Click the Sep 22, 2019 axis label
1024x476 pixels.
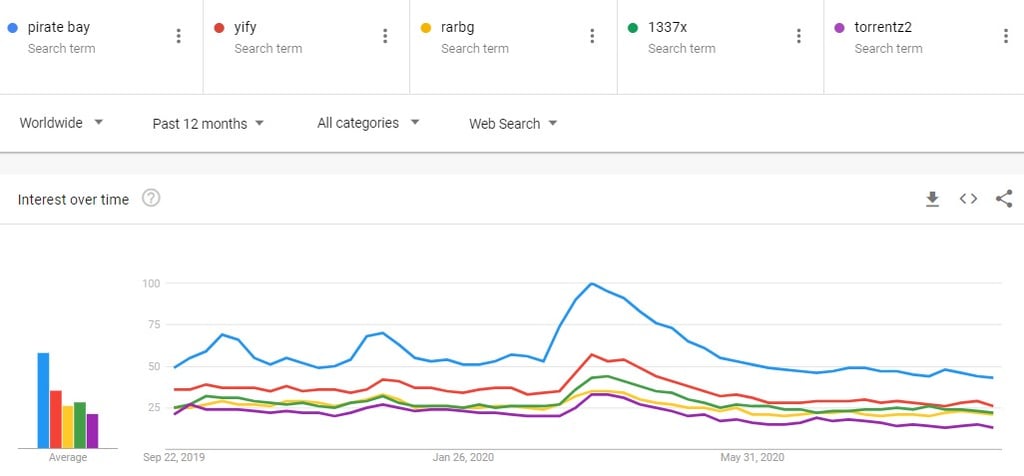[x=174, y=457]
